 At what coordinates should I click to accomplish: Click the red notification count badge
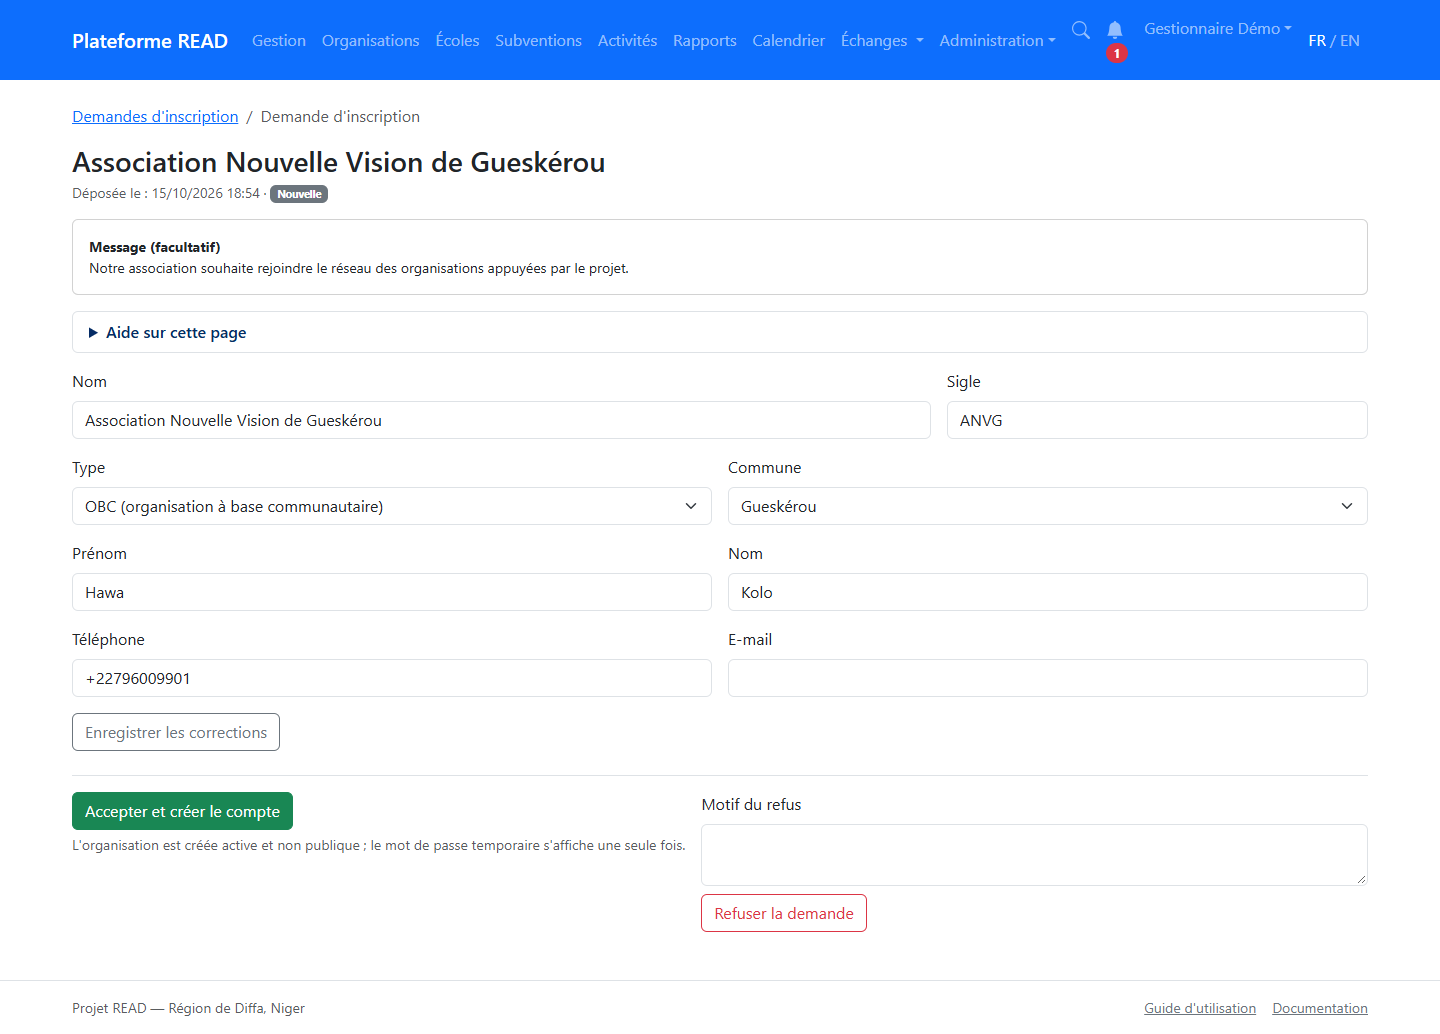[1117, 53]
